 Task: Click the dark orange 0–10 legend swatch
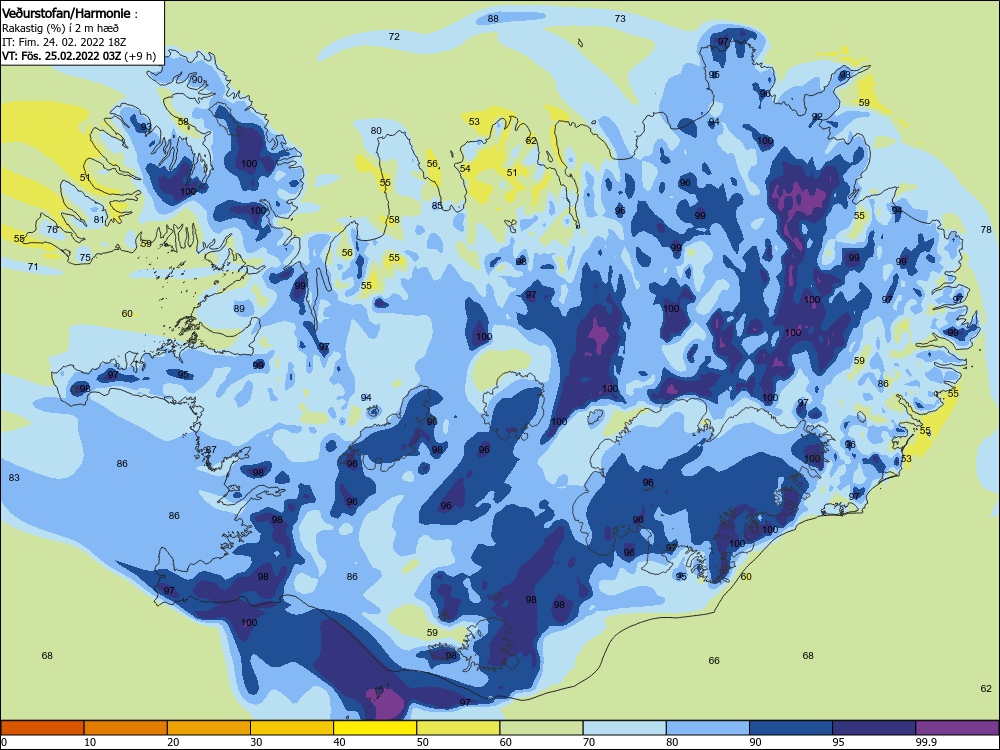coord(42,728)
